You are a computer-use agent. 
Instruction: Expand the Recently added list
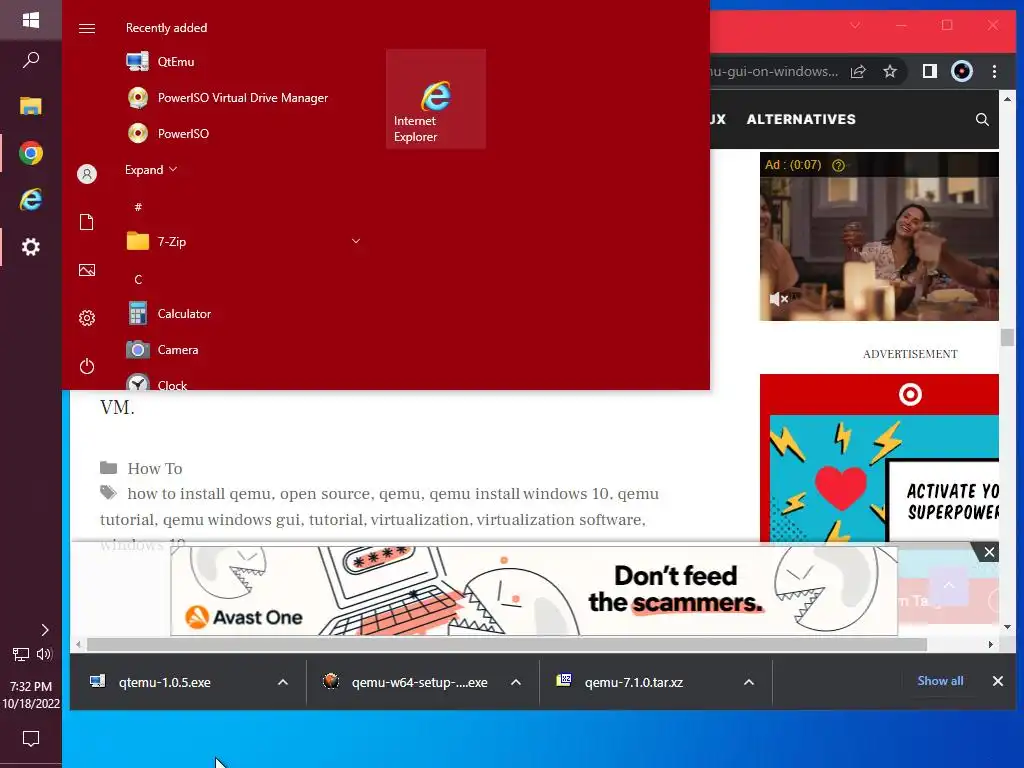[x=151, y=170]
